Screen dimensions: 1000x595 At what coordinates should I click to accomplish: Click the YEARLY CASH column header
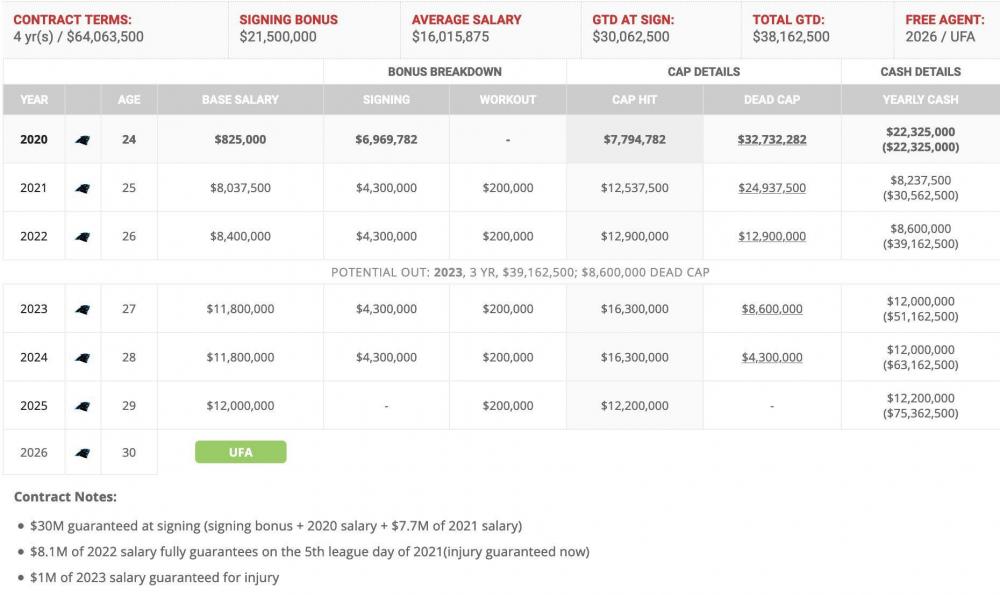click(x=920, y=100)
